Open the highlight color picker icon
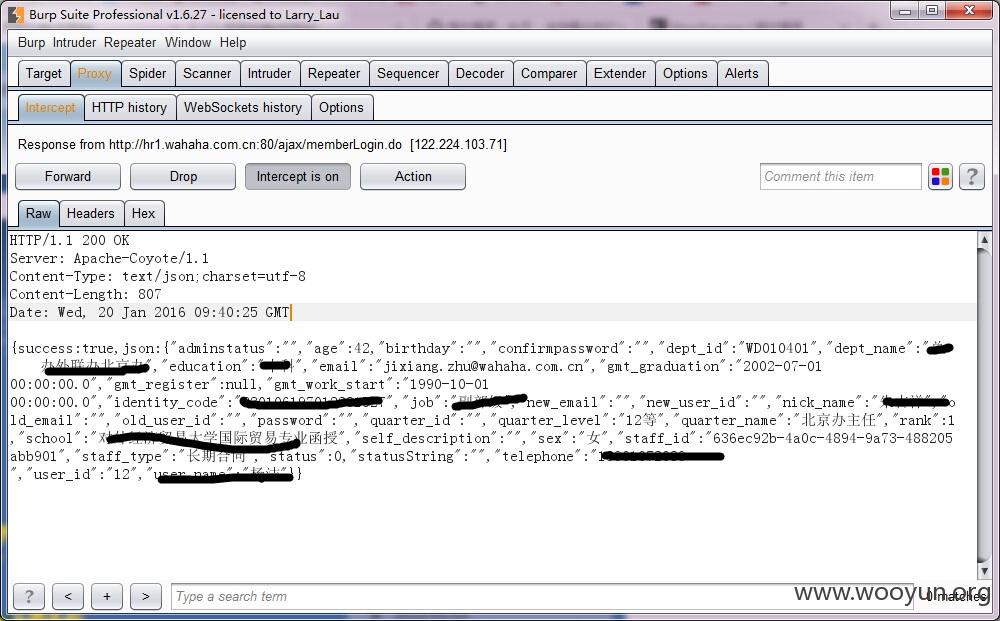The width and height of the screenshot is (1000, 621). [x=940, y=177]
